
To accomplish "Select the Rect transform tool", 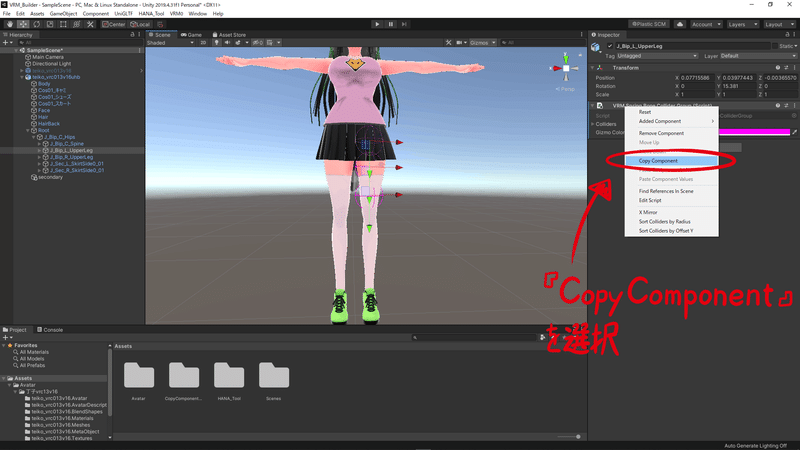I will pos(63,24).
